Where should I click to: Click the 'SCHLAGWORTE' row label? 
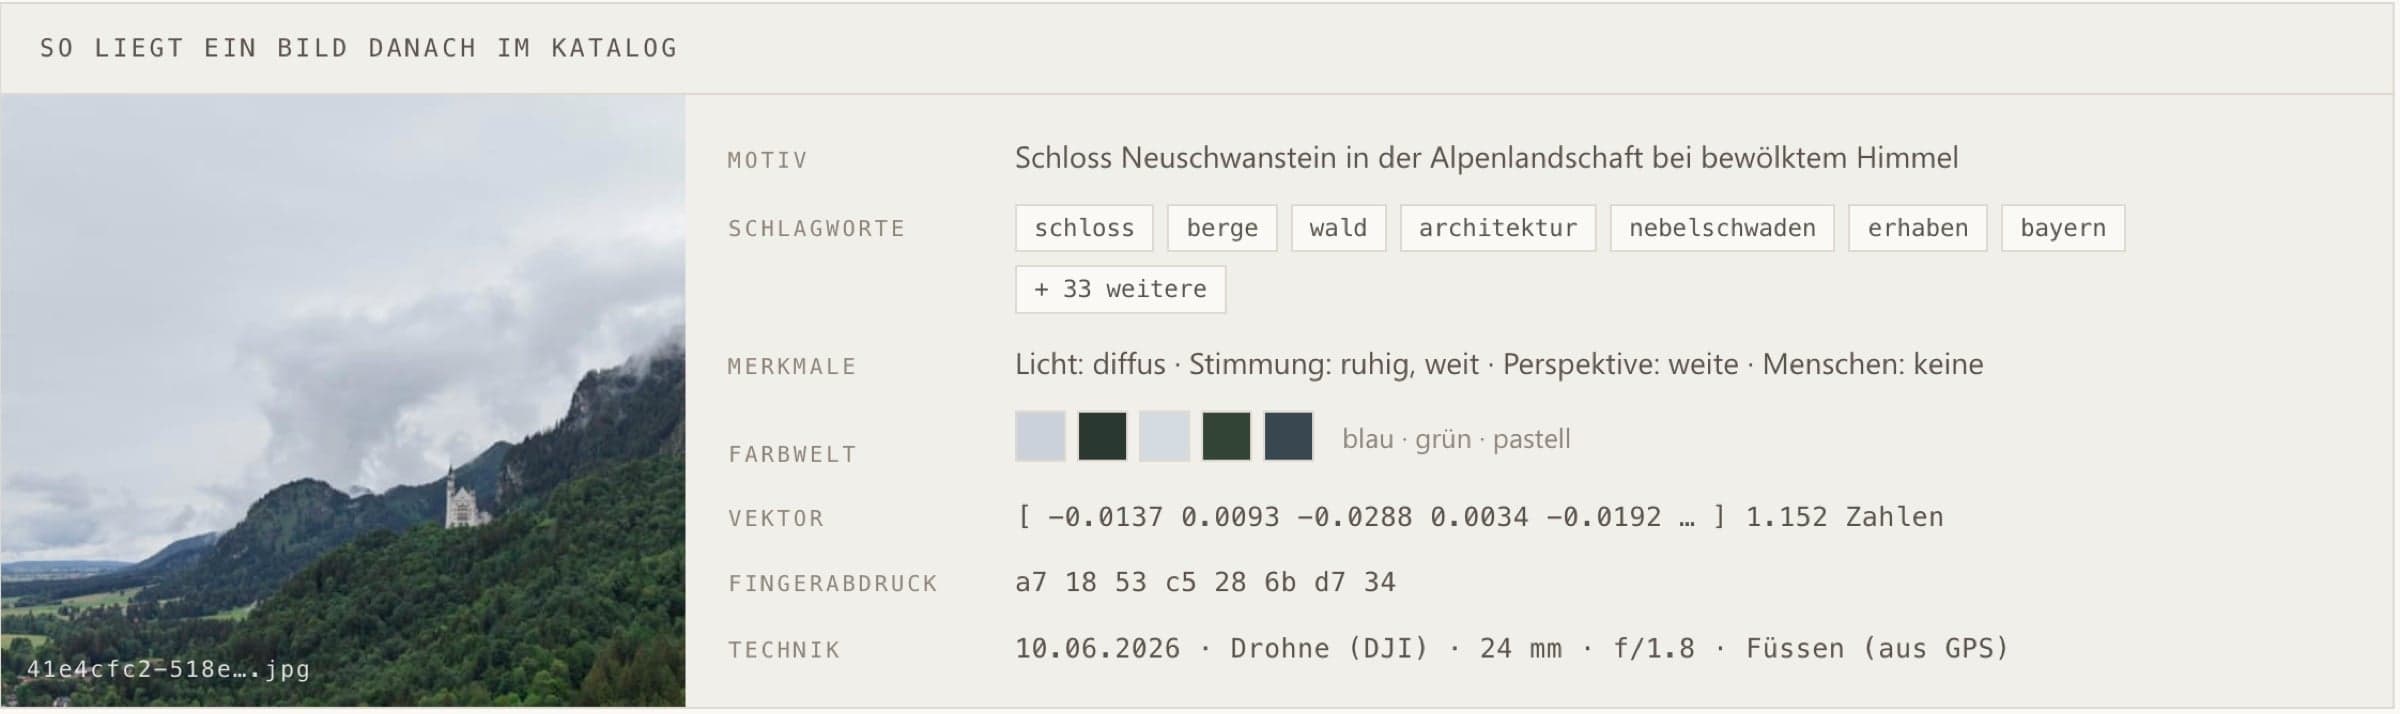click(x=816, y=228)
